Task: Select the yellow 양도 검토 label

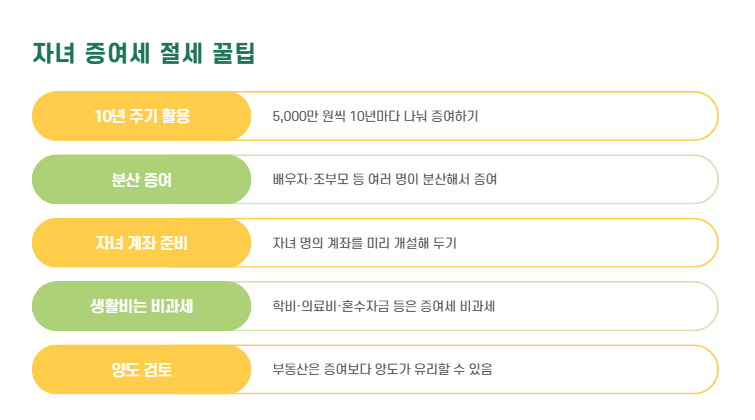Action: click(142, 369)
